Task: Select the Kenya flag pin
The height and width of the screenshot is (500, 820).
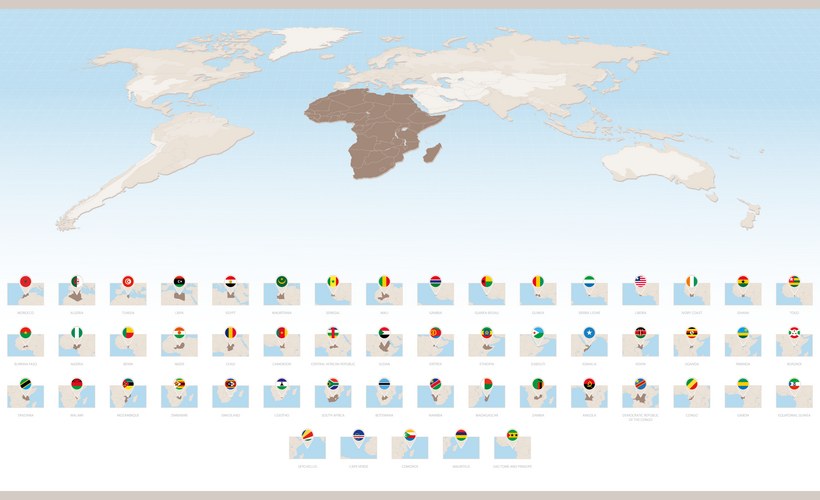Action: [640, 332]
